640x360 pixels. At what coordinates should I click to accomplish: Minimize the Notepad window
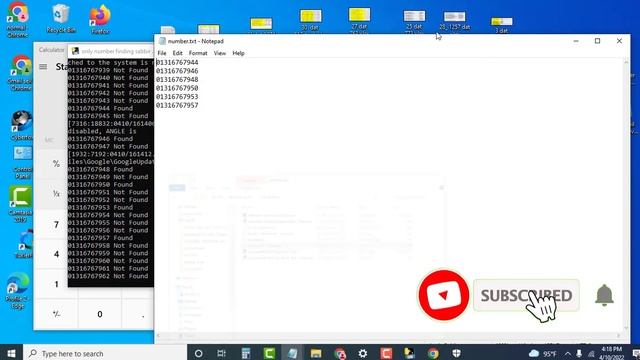click(x=576, y=41)
